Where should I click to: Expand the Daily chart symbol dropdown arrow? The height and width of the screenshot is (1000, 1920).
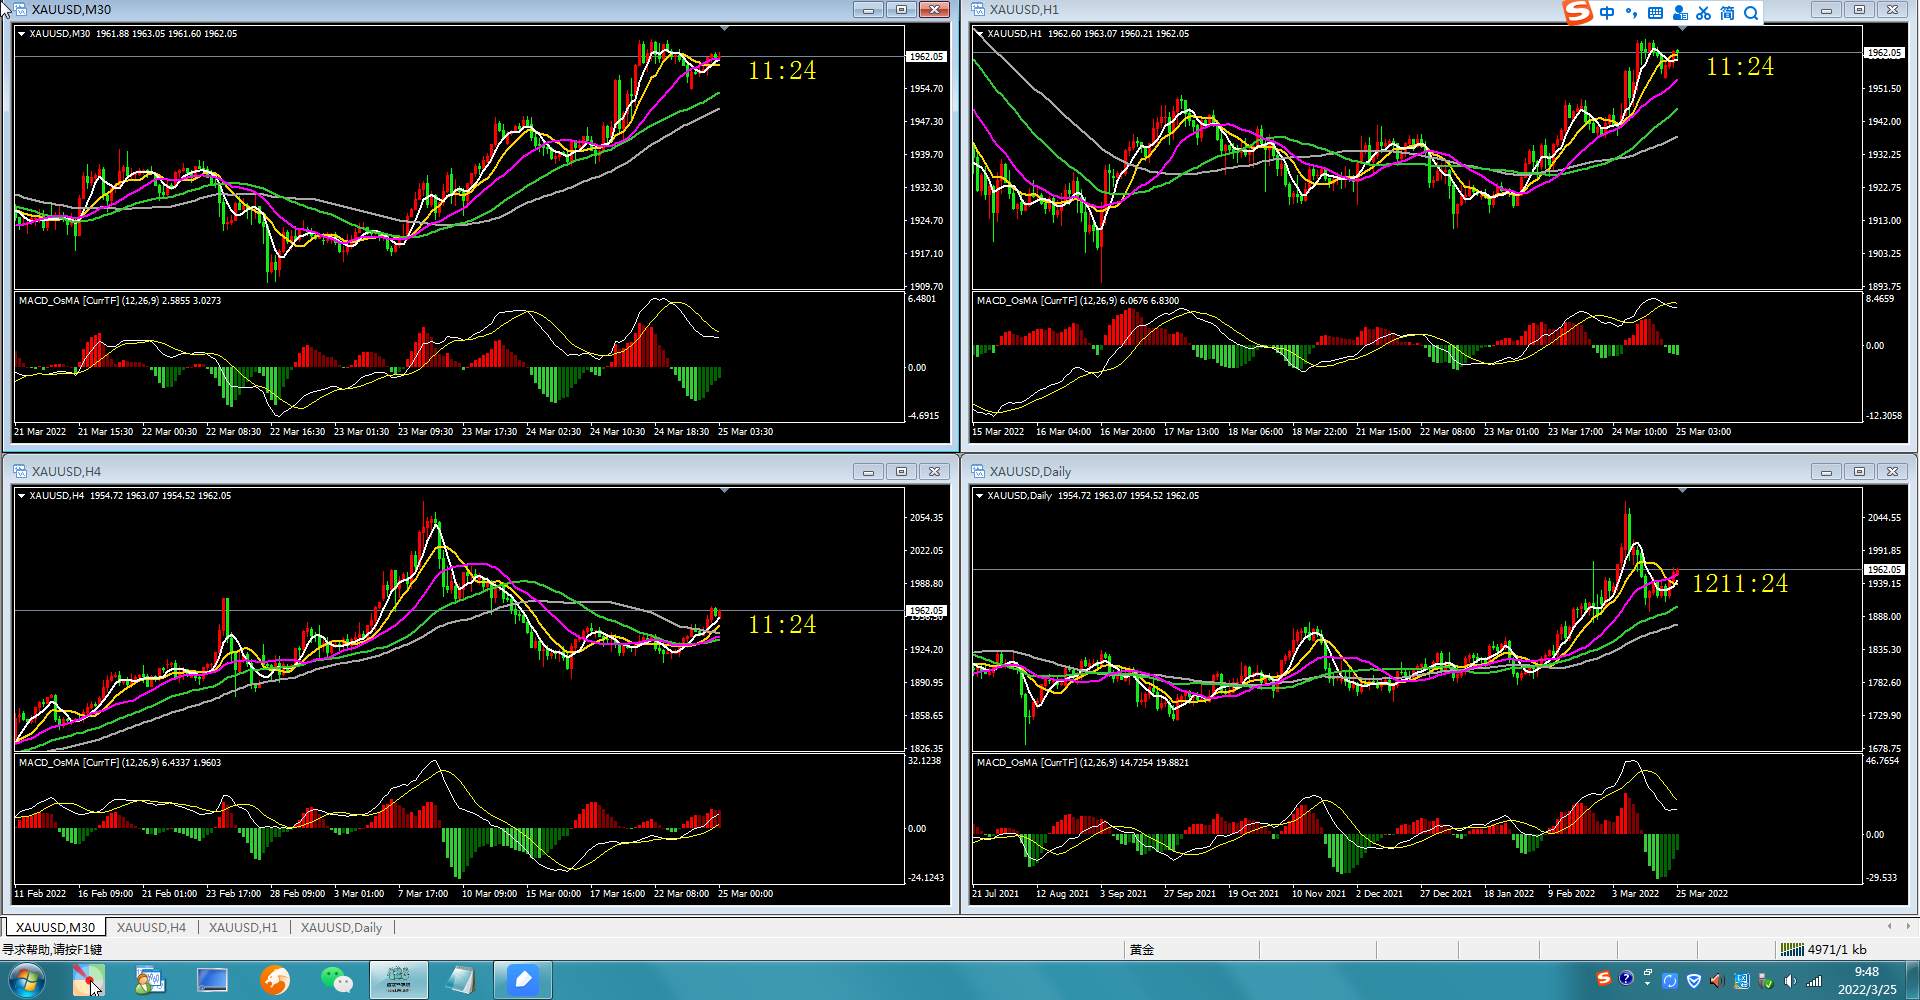pyautogui.click(x=979, y=496)
